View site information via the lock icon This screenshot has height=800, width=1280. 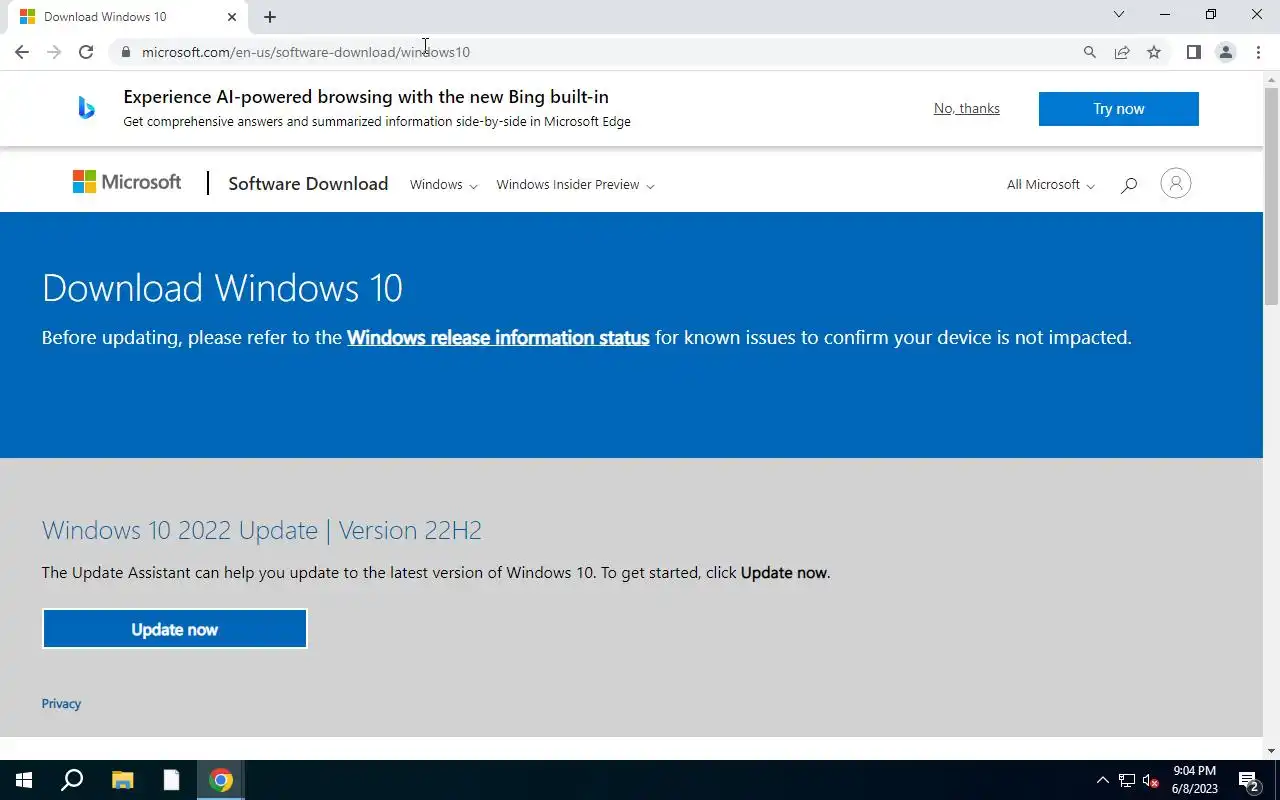(125, 52)
